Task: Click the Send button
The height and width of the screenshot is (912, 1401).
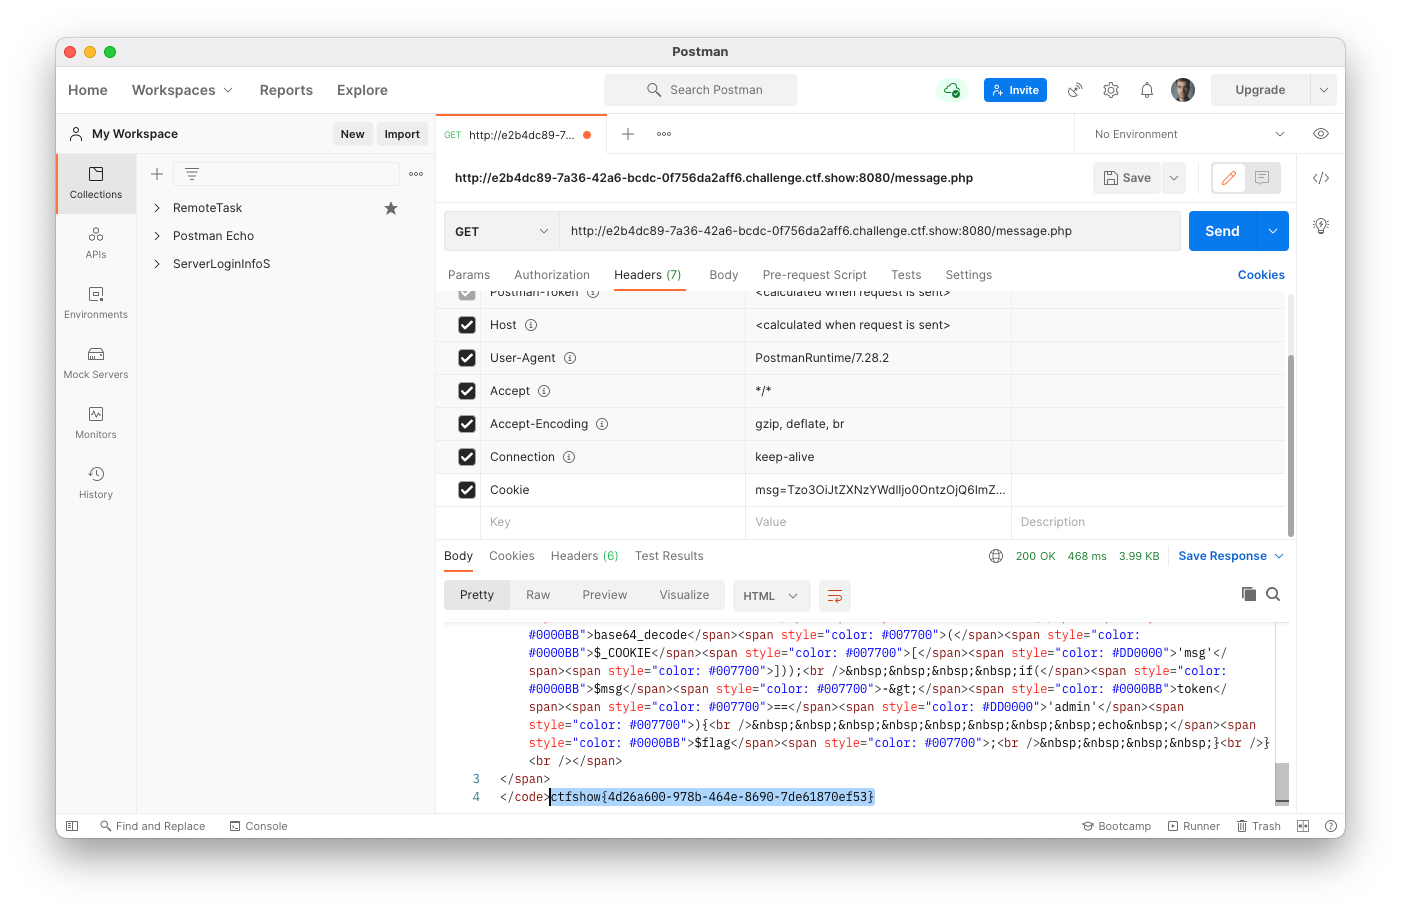Action: 1222,230
